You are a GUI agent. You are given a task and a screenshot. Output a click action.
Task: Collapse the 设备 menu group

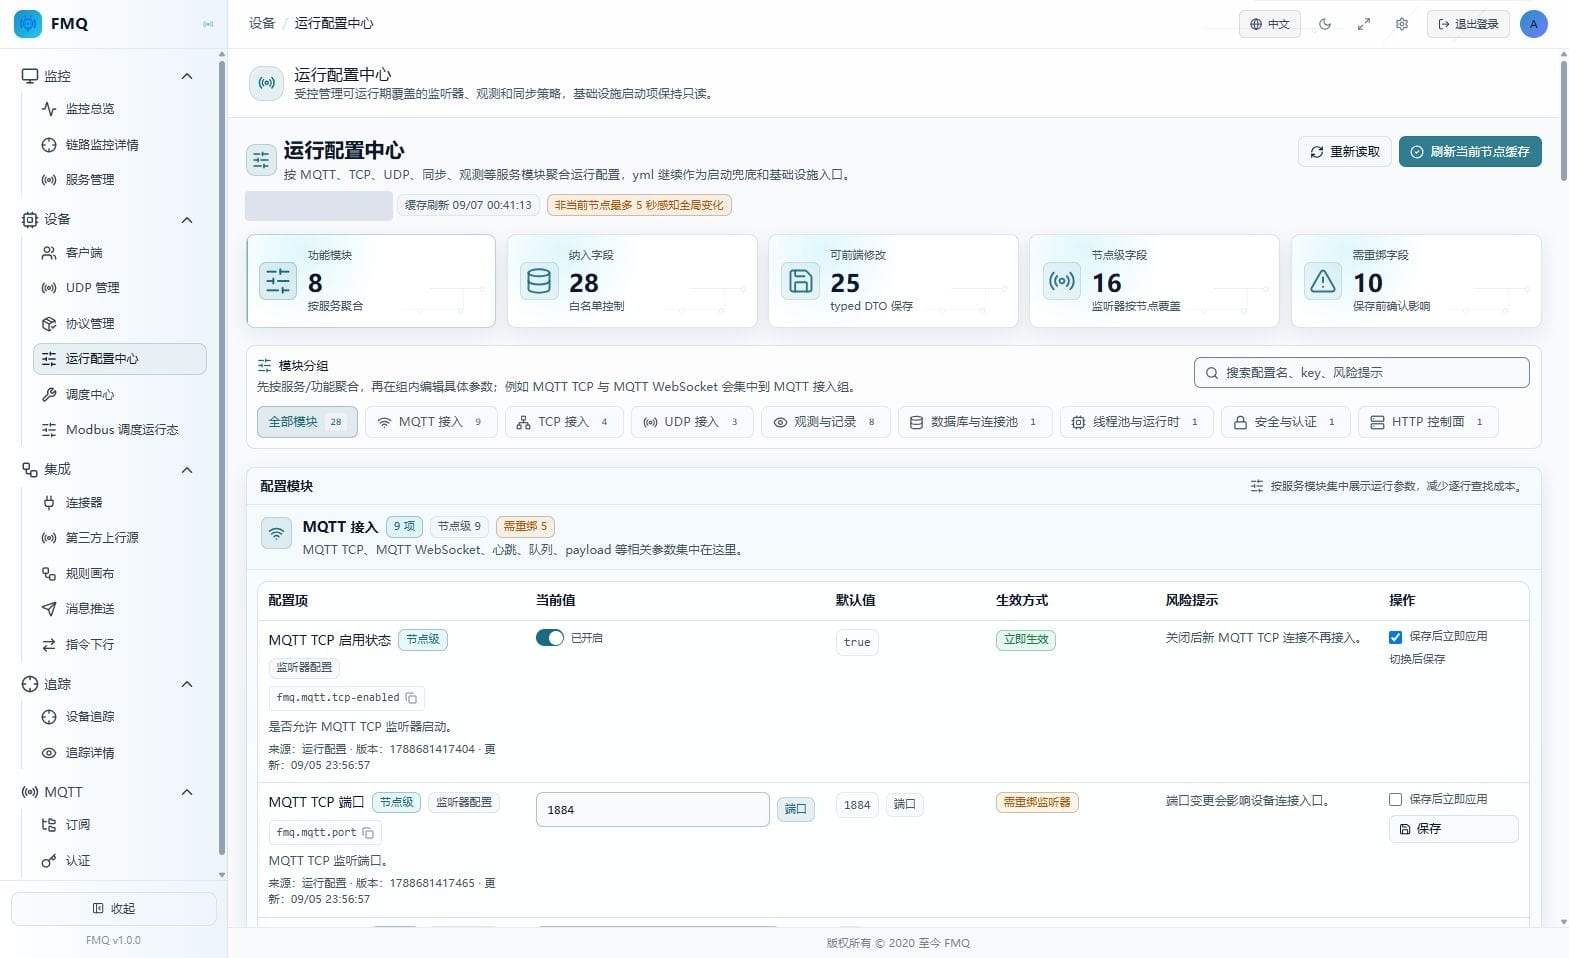(187, 220)
